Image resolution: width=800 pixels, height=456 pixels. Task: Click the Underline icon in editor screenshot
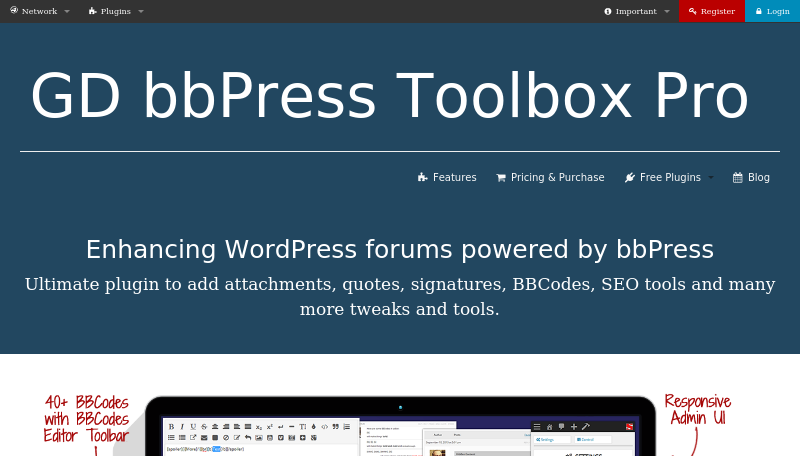coord(193,427)
